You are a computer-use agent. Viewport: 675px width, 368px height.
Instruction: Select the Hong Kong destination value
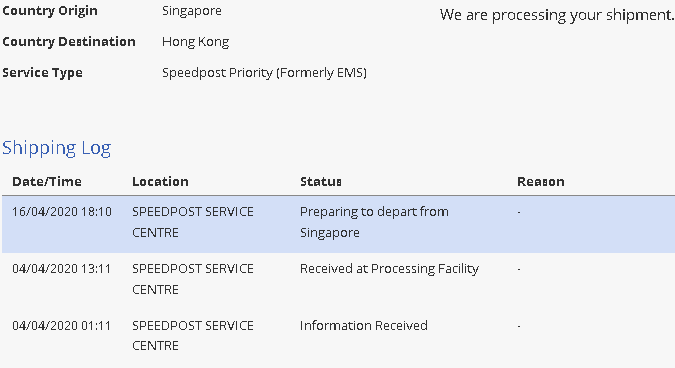pyautogui.click(x=195, y=42)
